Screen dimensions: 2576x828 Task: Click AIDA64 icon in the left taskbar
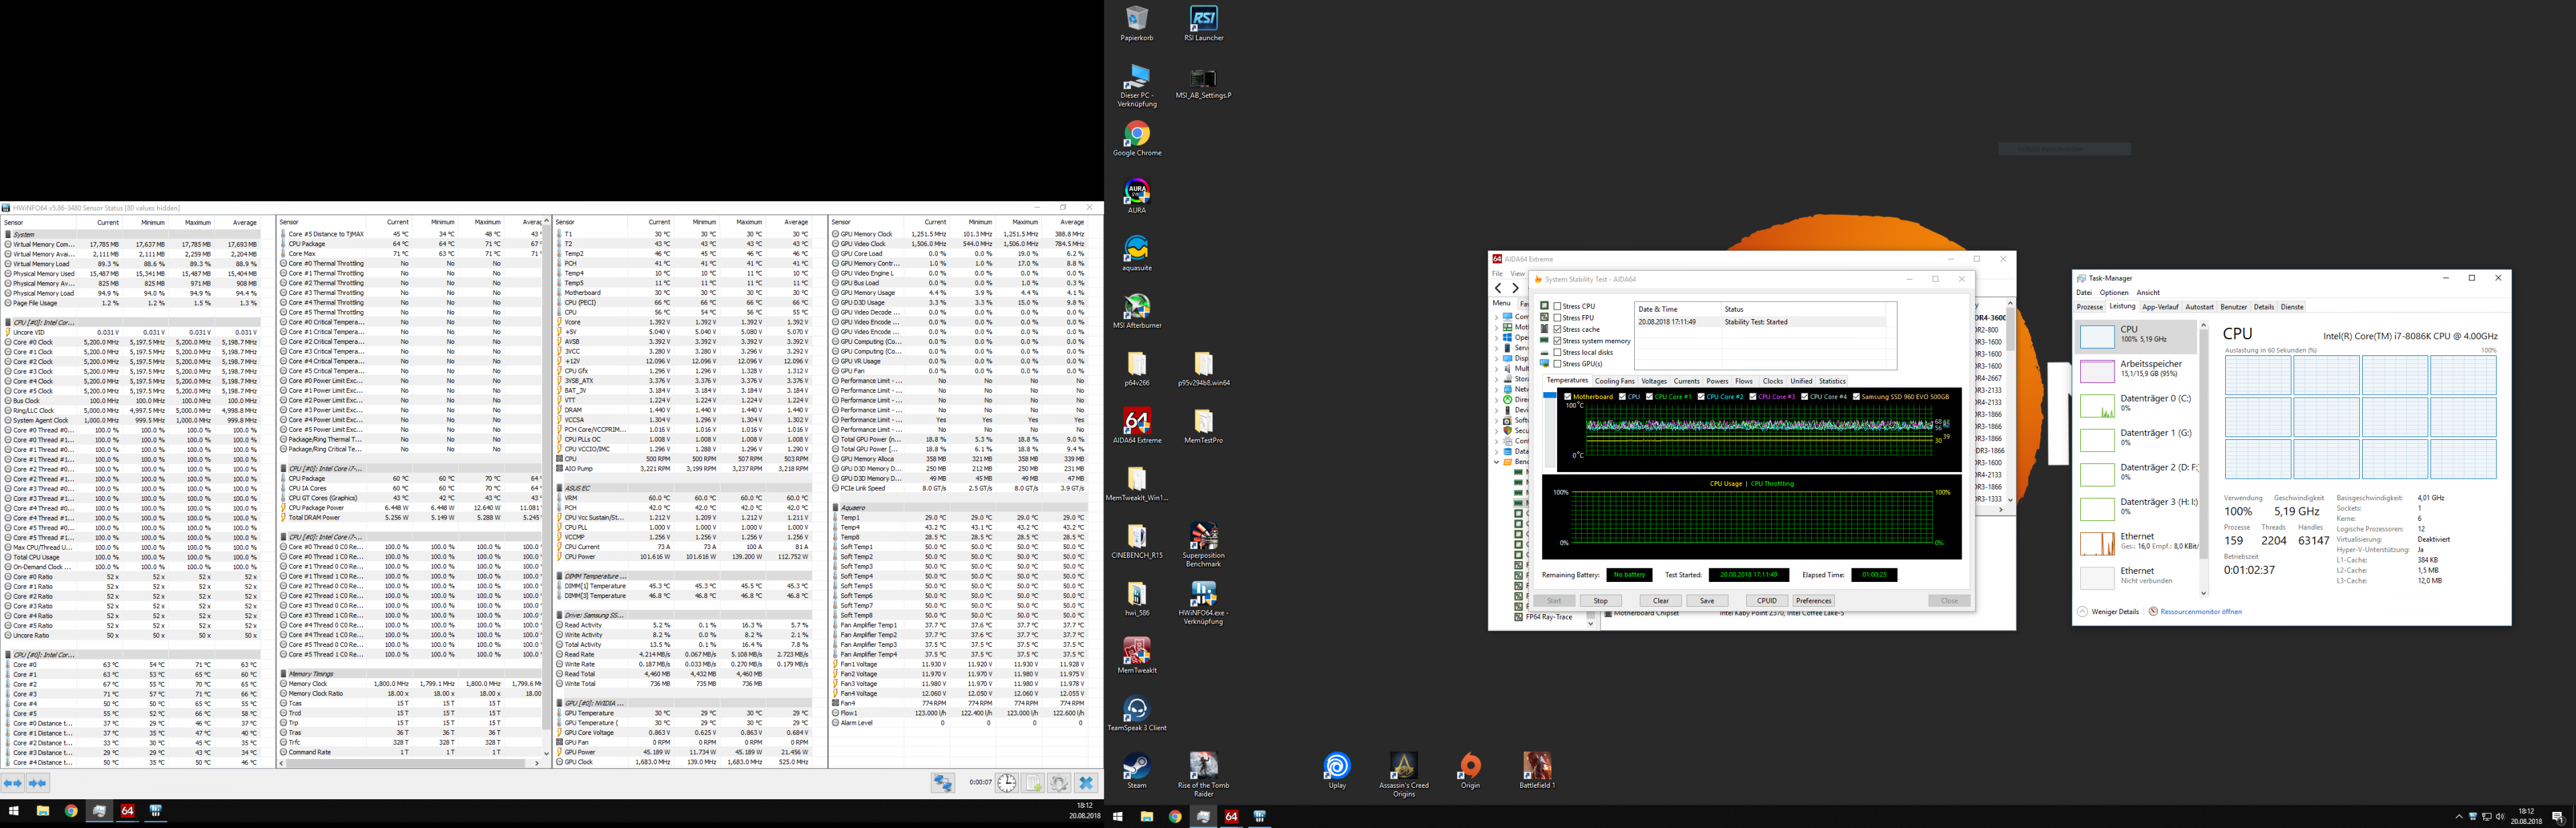(127, 811)
